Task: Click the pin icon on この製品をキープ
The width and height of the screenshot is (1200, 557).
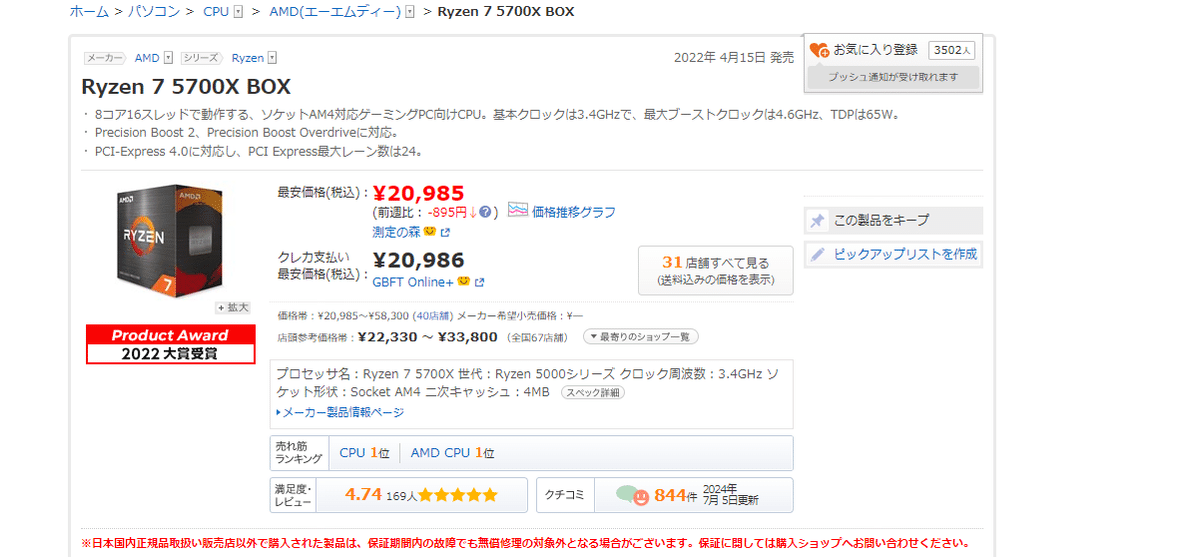Action: point(817,220)
